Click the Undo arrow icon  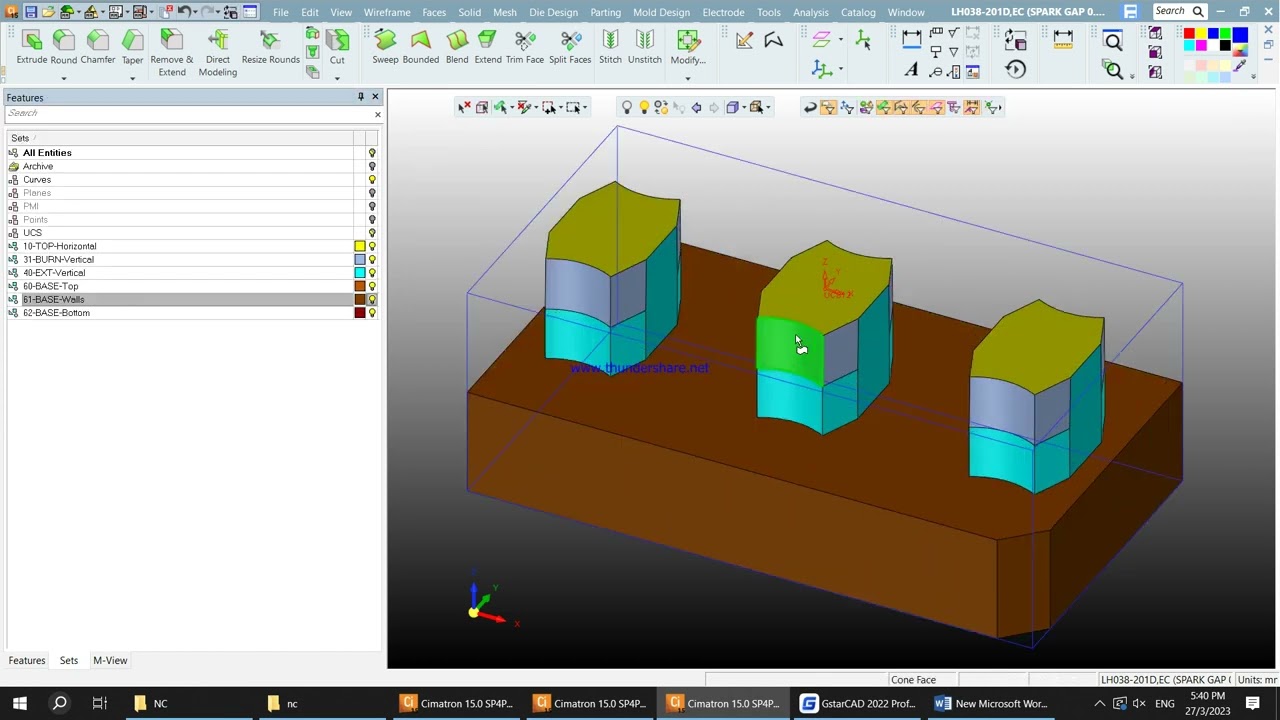pyautogui.click(x=184, y=12)
